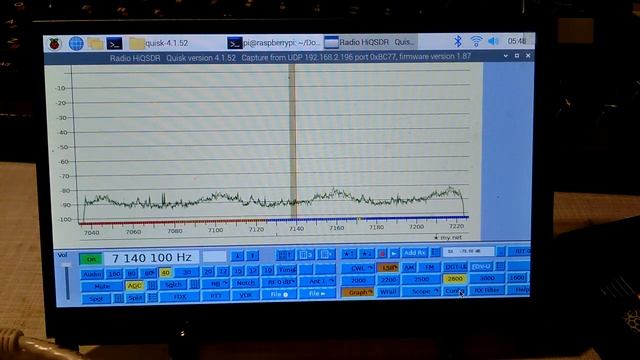Click the play recording arrow button
This screenshot has height=360, width=640.
394,253
